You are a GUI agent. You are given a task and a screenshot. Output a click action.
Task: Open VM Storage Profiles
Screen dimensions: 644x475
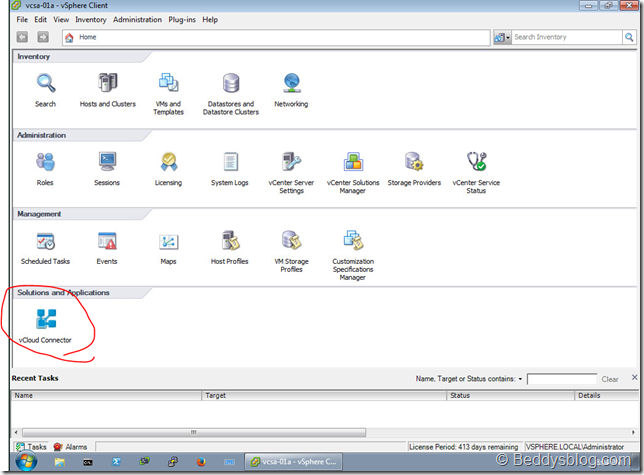coord(292,241)
